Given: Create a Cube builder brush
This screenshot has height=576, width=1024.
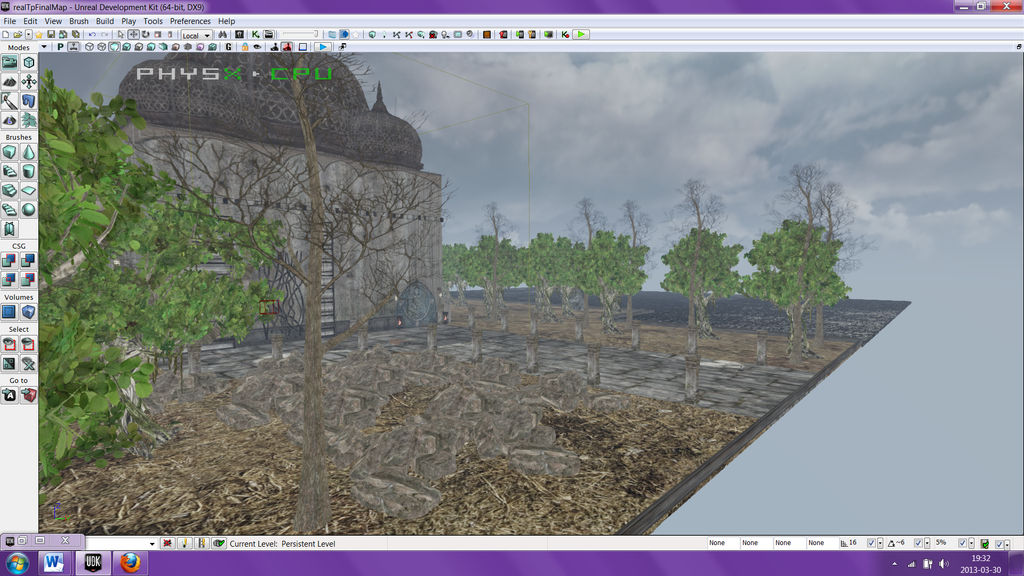Looking at the screenshot, I should [9, 152].
